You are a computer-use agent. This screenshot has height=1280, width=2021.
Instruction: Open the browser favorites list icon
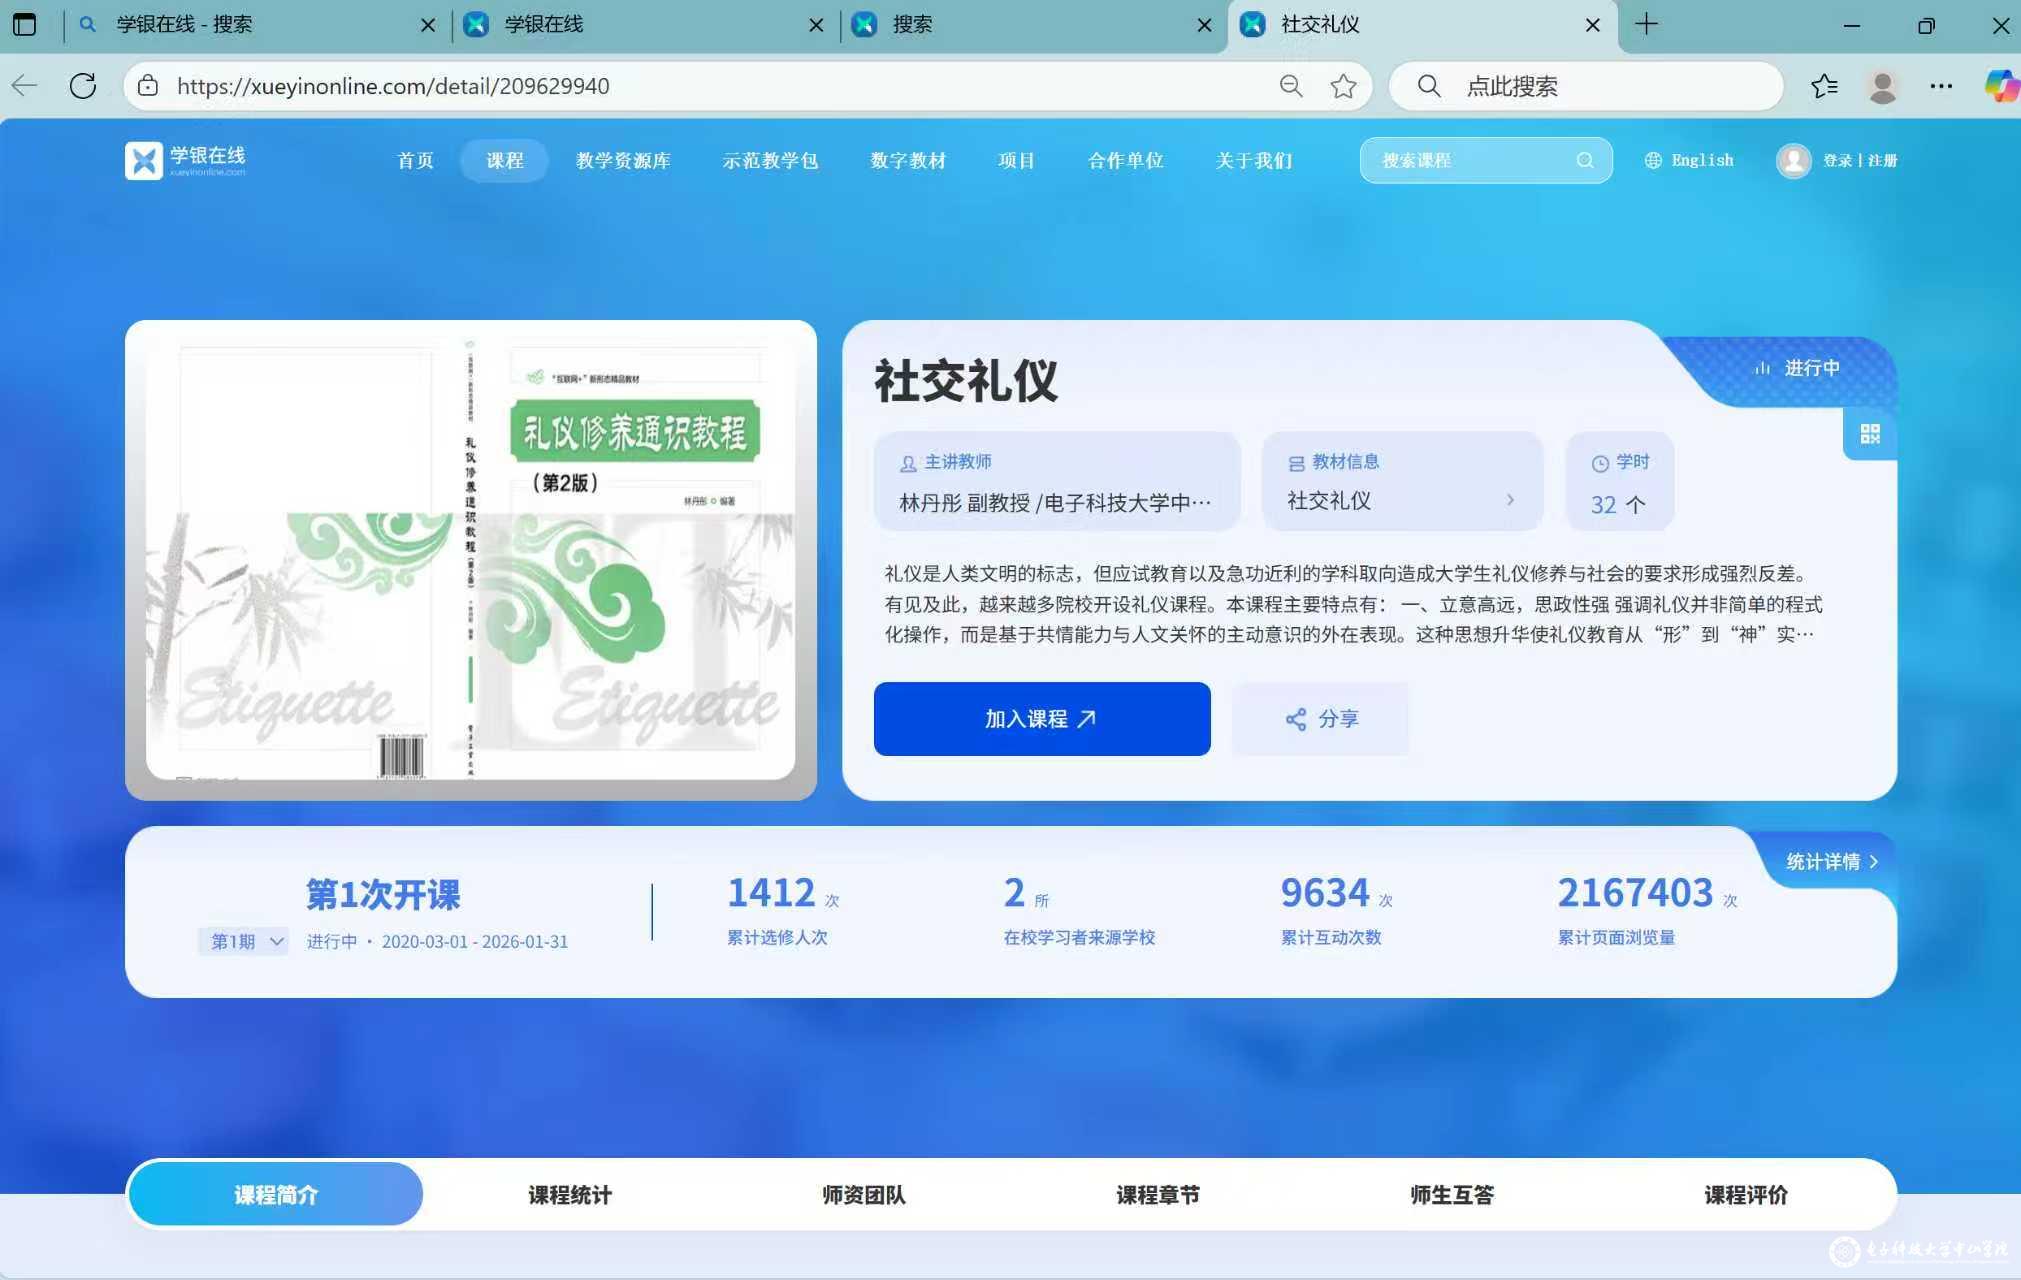click(1824, 86)
